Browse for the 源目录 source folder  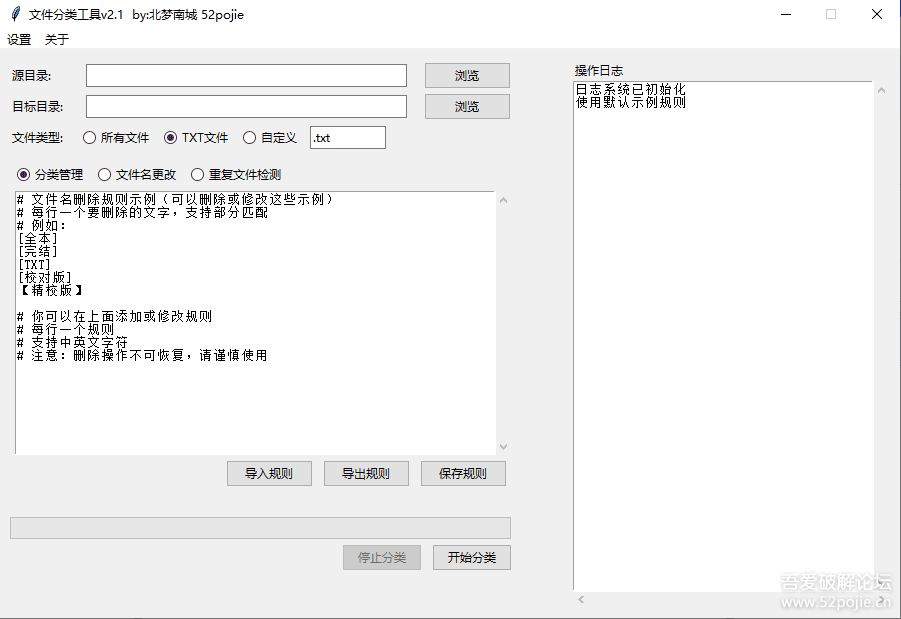click(x=467, y=74)
